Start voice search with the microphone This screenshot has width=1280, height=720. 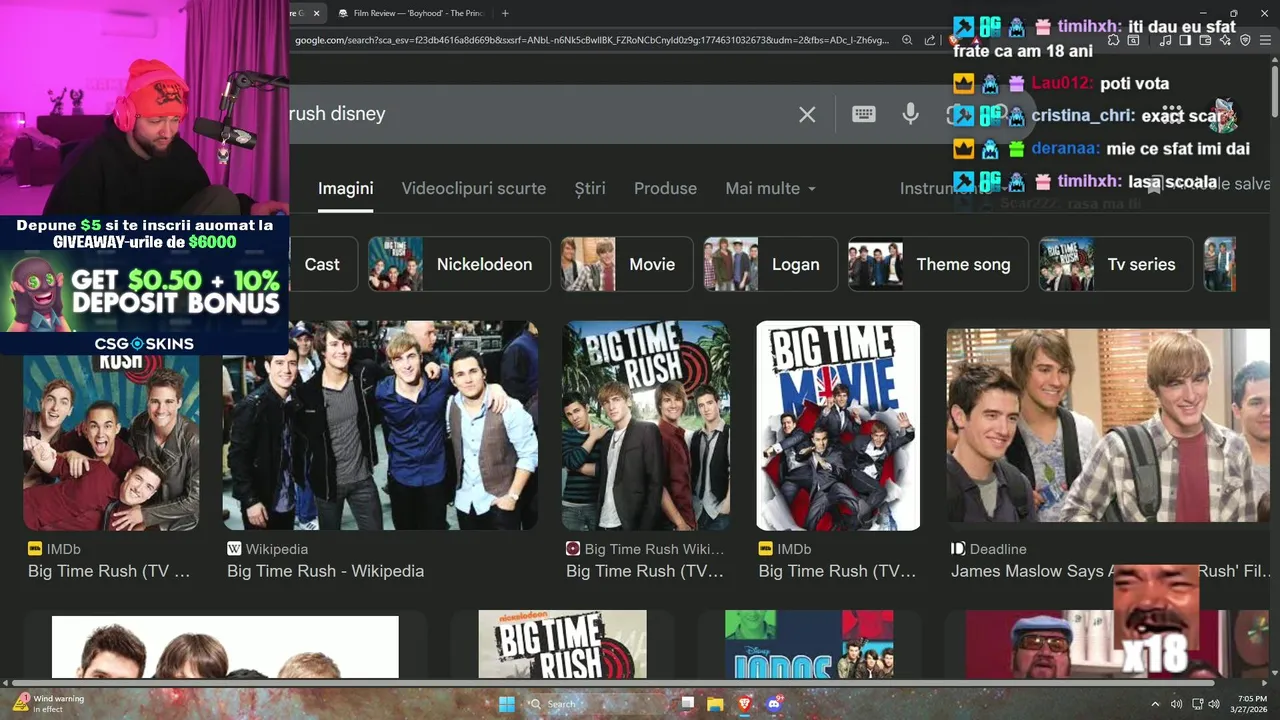[x=910, y=114]
